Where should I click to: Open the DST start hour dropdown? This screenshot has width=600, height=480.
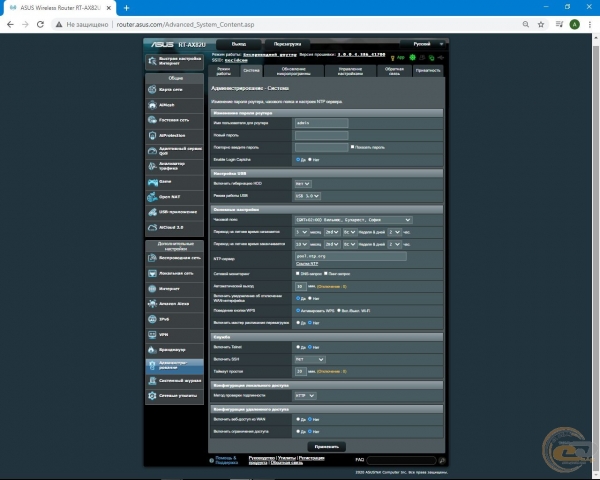click(x=395, y=232)
